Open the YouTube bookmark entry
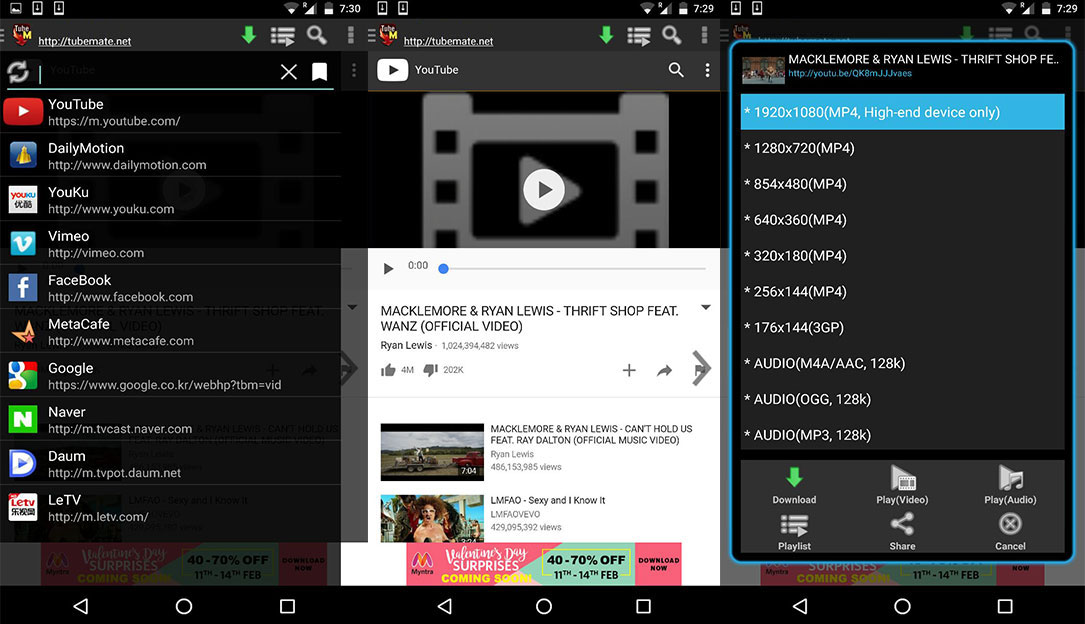Screen dimensions: 1085x624 click(170, 111)
